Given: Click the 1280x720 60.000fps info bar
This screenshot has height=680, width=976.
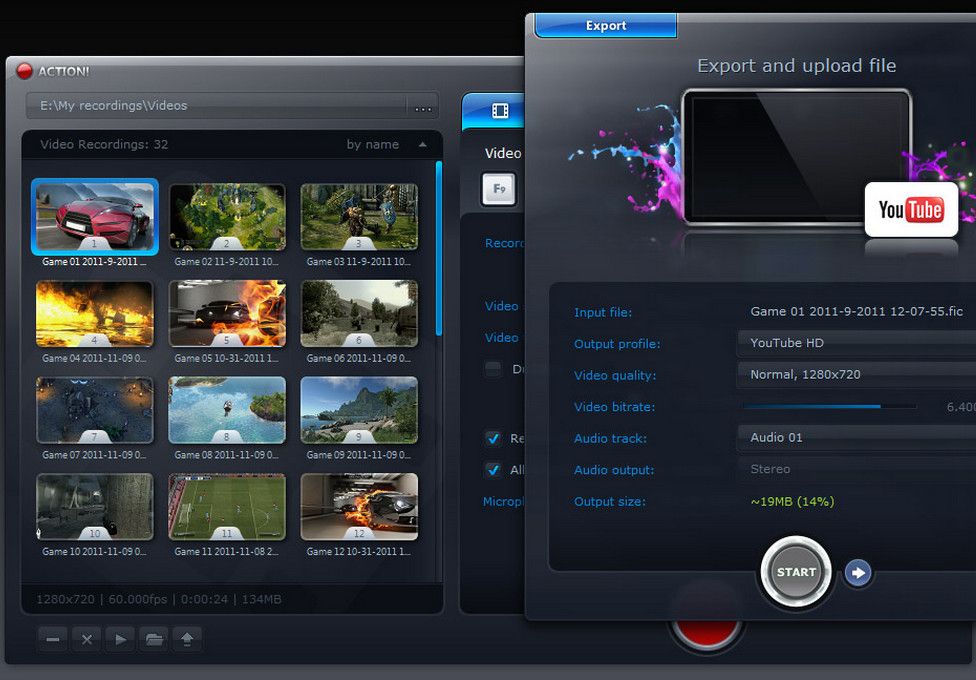Looking at the screenshot, I should (159, 599).
